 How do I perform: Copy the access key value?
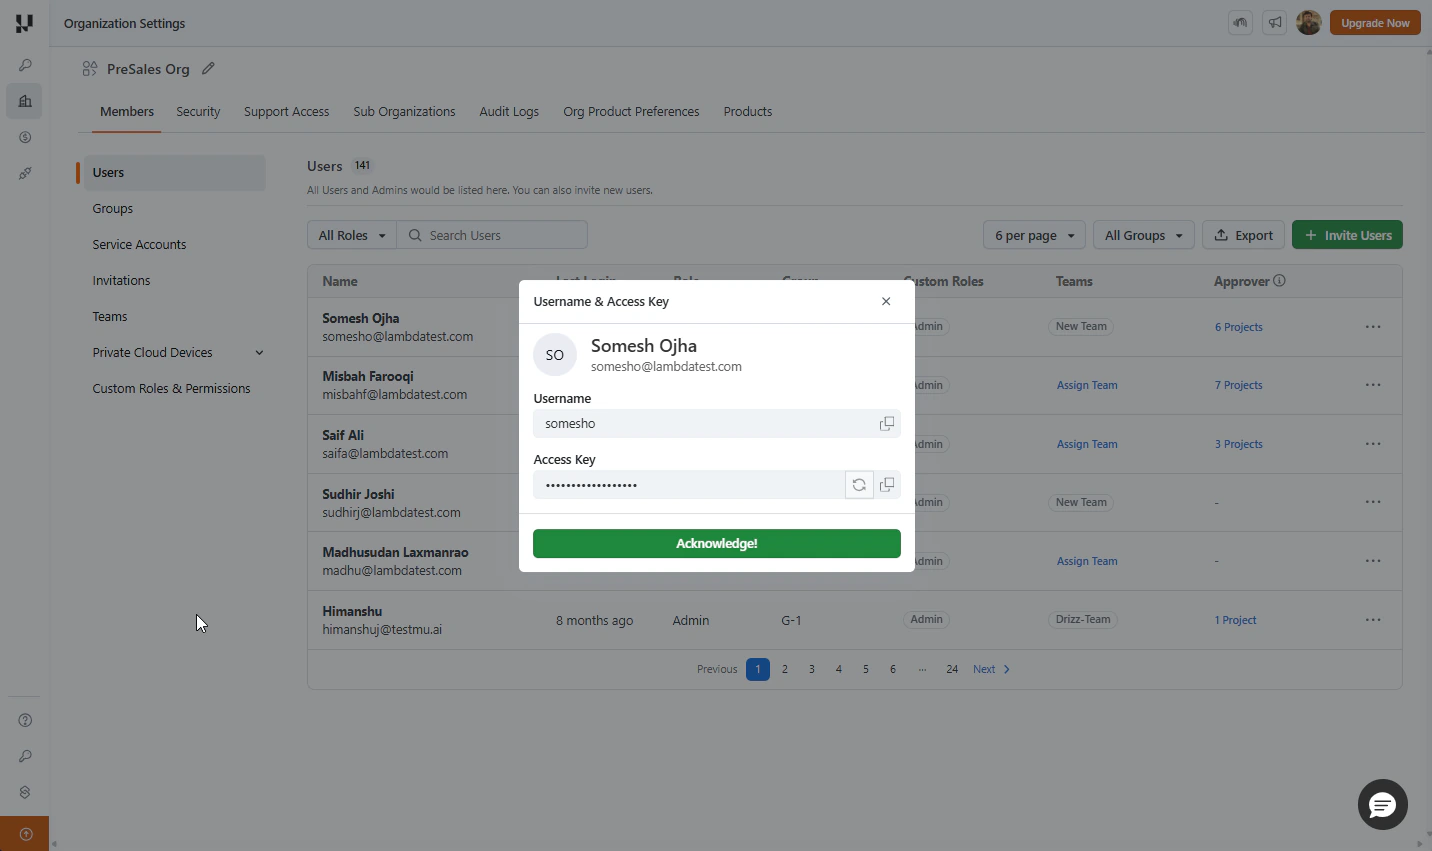point(887,485)
